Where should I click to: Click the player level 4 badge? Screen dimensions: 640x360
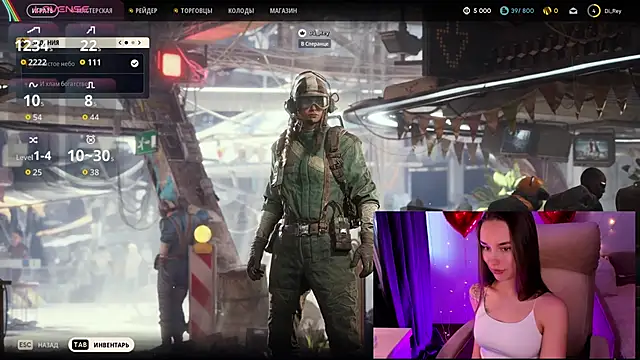click(x=593, y=11)
